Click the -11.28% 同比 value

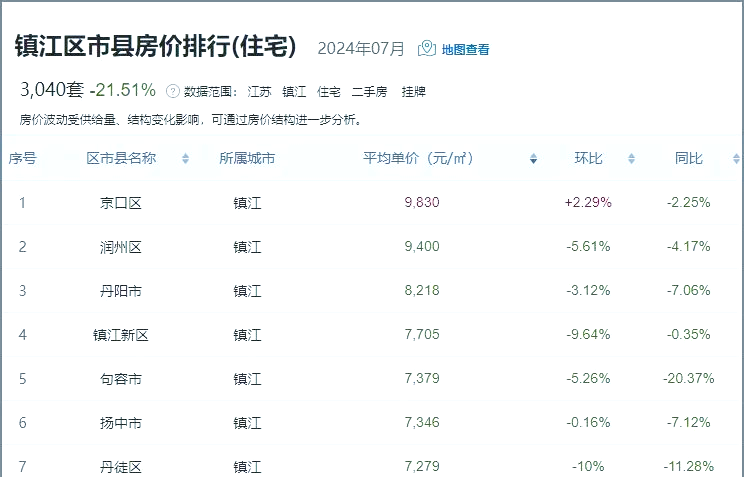(x=688, y=467)
